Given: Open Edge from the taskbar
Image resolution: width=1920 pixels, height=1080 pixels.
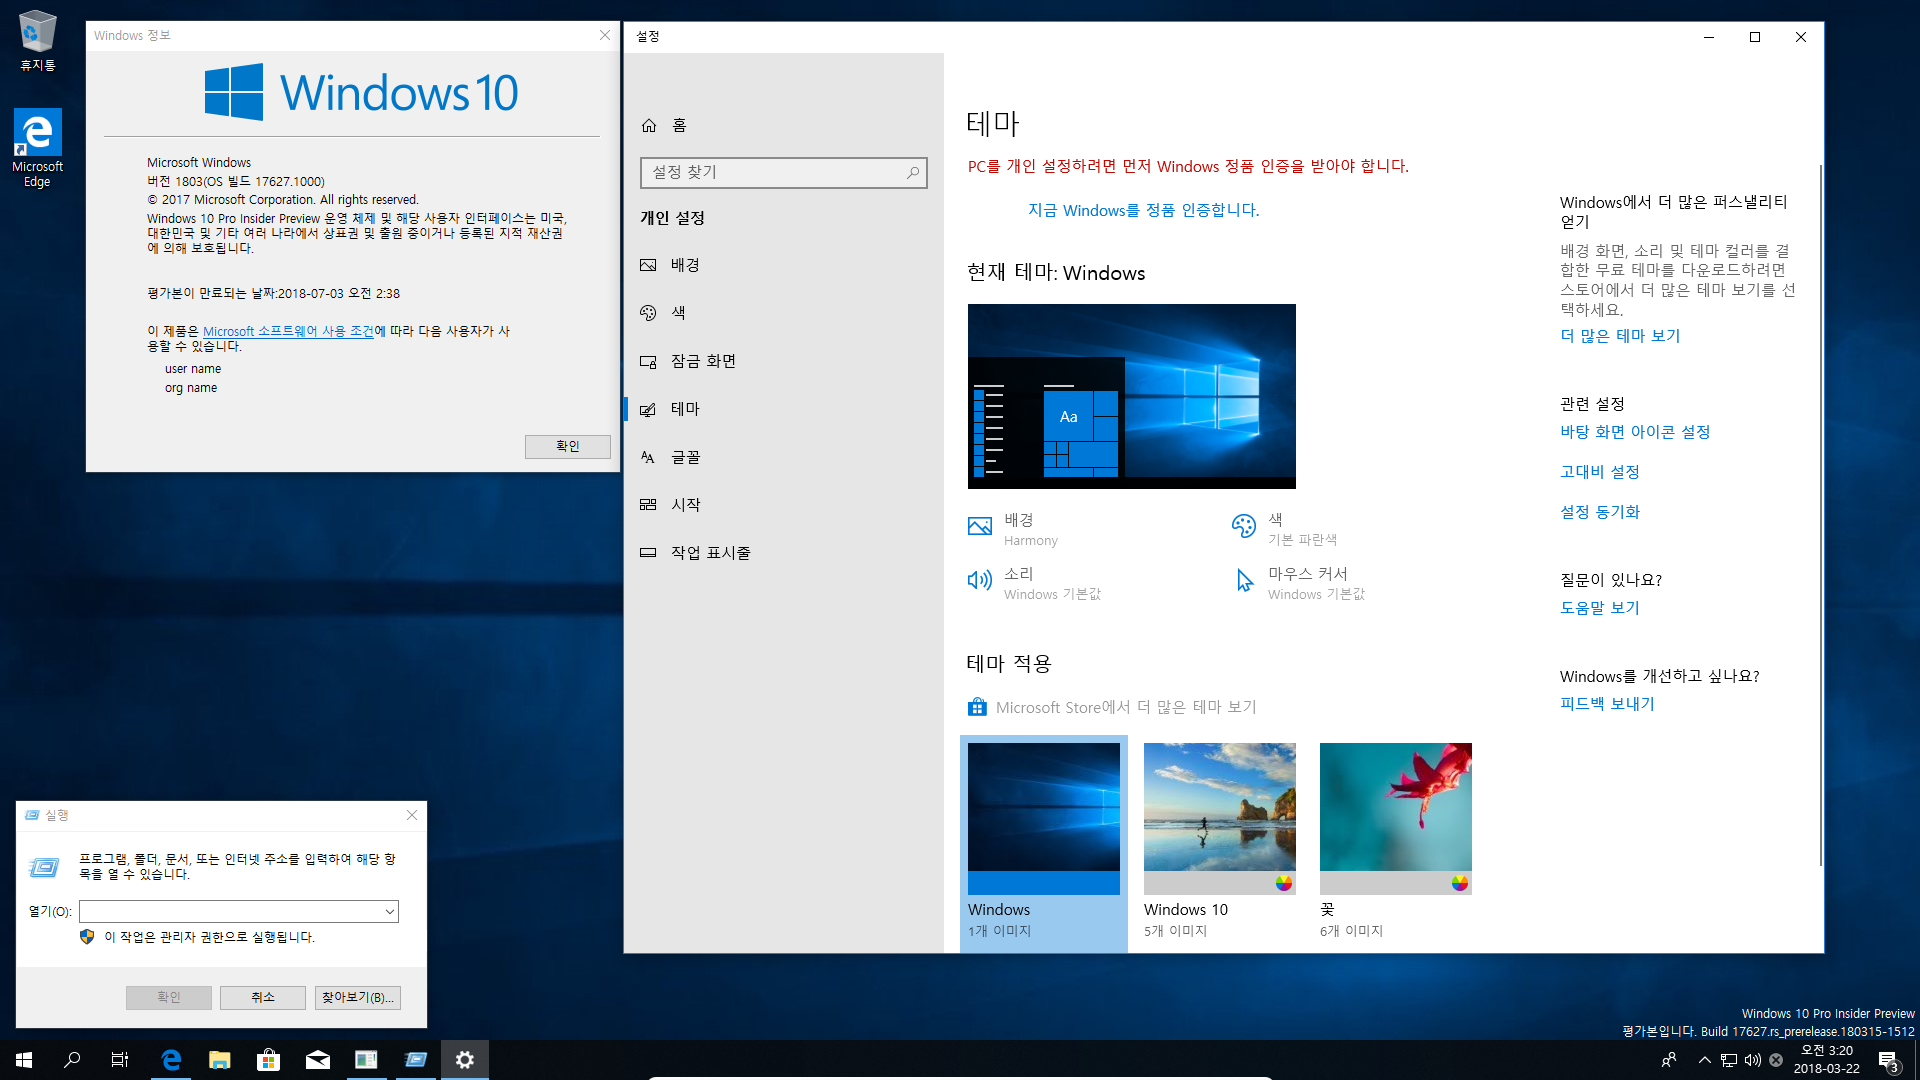Looking at the screenshot, I should point(171,1060).
